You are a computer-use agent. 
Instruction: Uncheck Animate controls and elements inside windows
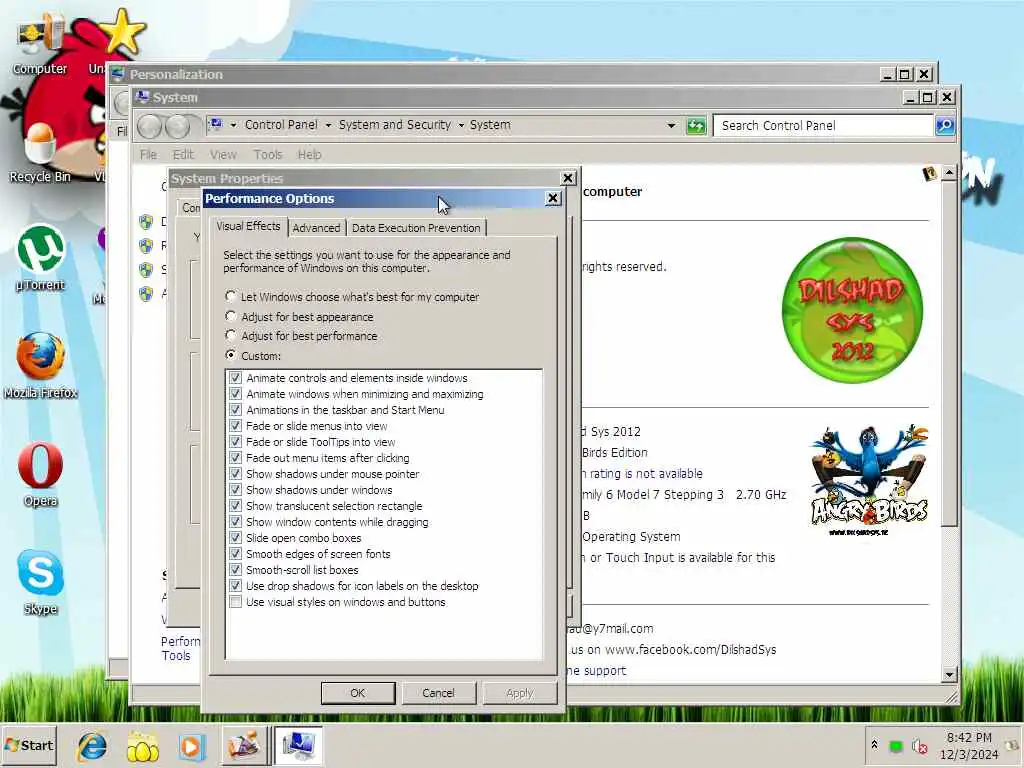235,378
